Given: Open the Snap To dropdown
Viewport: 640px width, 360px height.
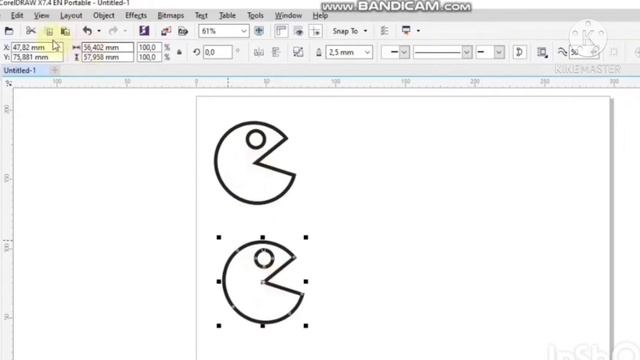Looking at the screenshot, I should pyautogui.click(x=349, y=31).
